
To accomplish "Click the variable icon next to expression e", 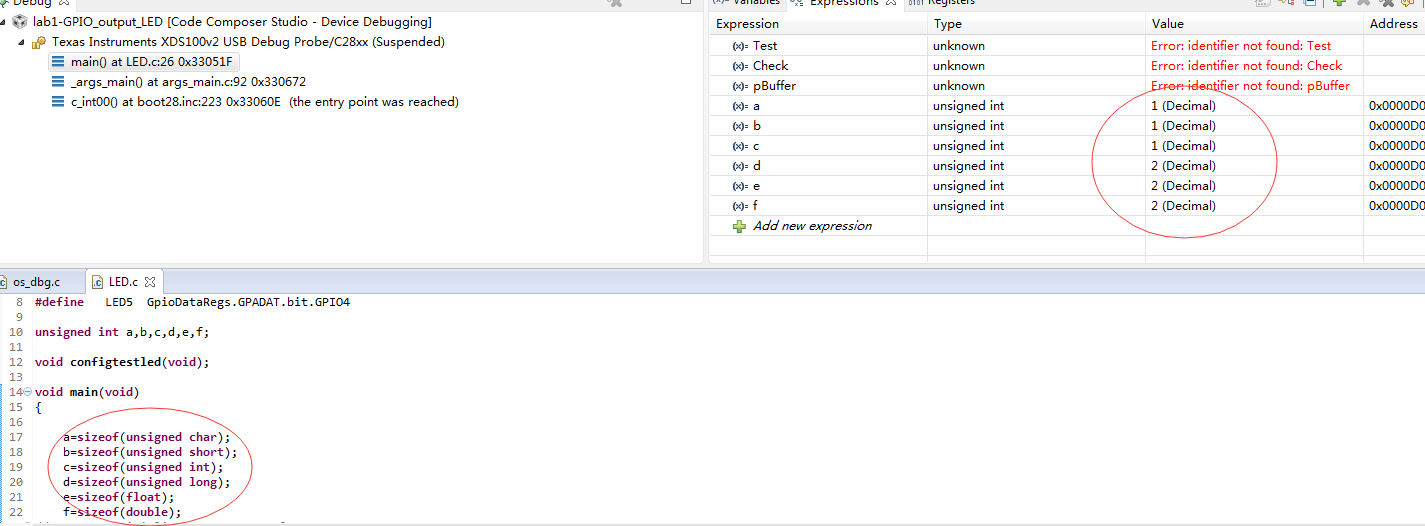I will click(740, 186).
